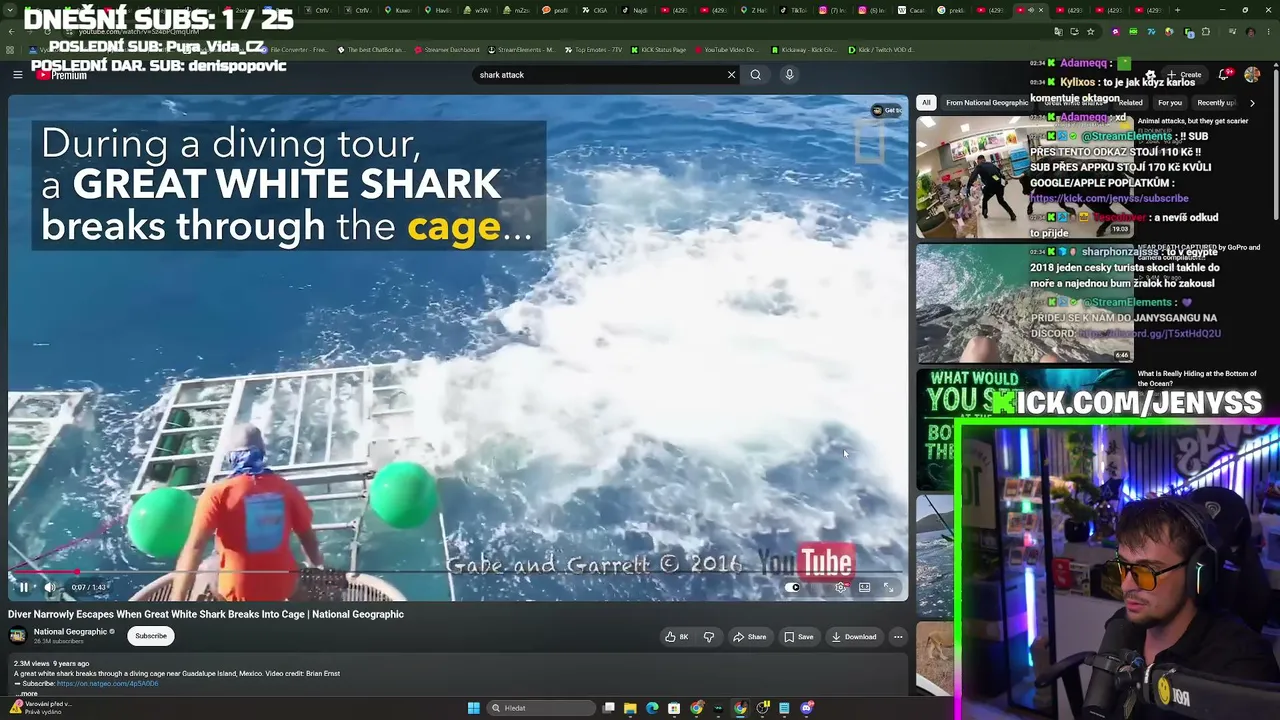Open a new browser tab with the plus
1280x720 pixels.
tap(1176, 10)
